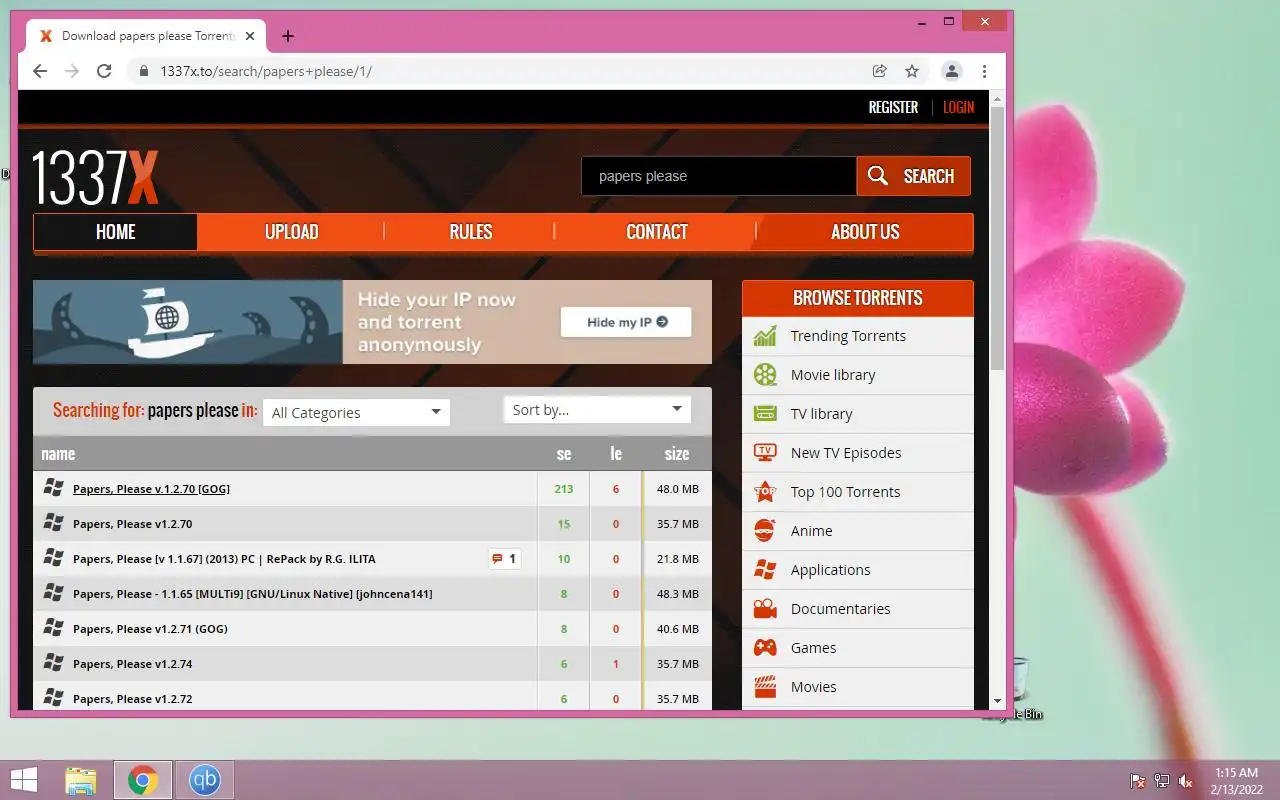Click the scrollbar down arrow
The width and height of the screenshot is (1280, 800).
997,702
